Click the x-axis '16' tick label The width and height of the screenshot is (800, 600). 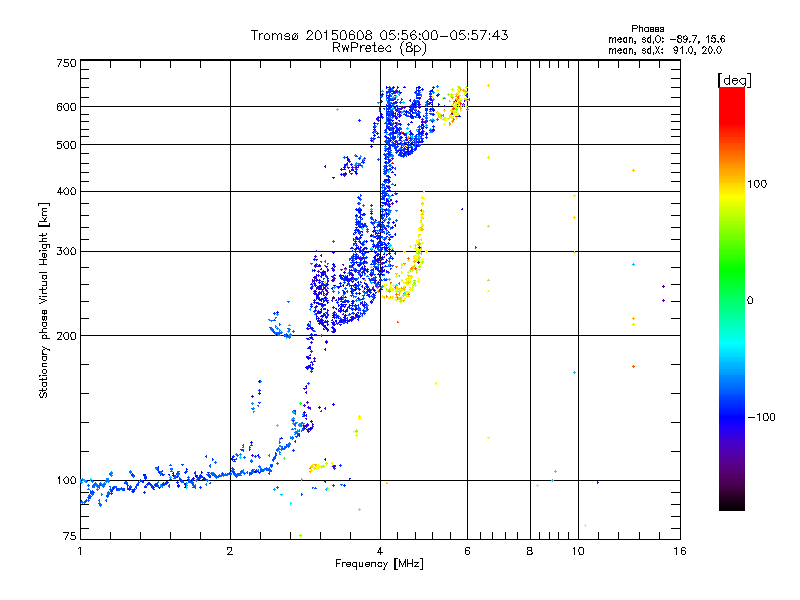click(680, 551)
